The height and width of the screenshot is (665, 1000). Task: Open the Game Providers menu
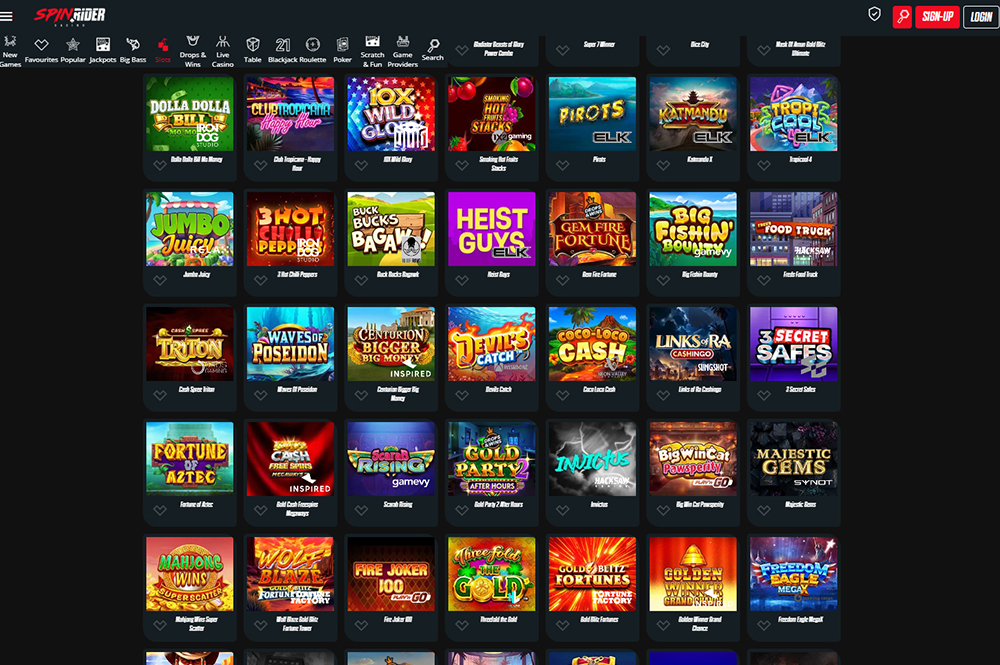click(x=402, y=51)
